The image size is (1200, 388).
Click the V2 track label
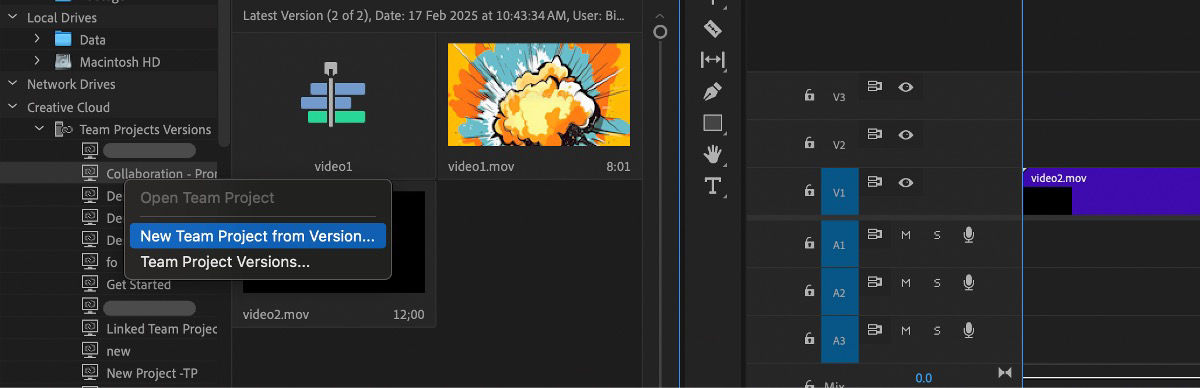tap(839, 145)
